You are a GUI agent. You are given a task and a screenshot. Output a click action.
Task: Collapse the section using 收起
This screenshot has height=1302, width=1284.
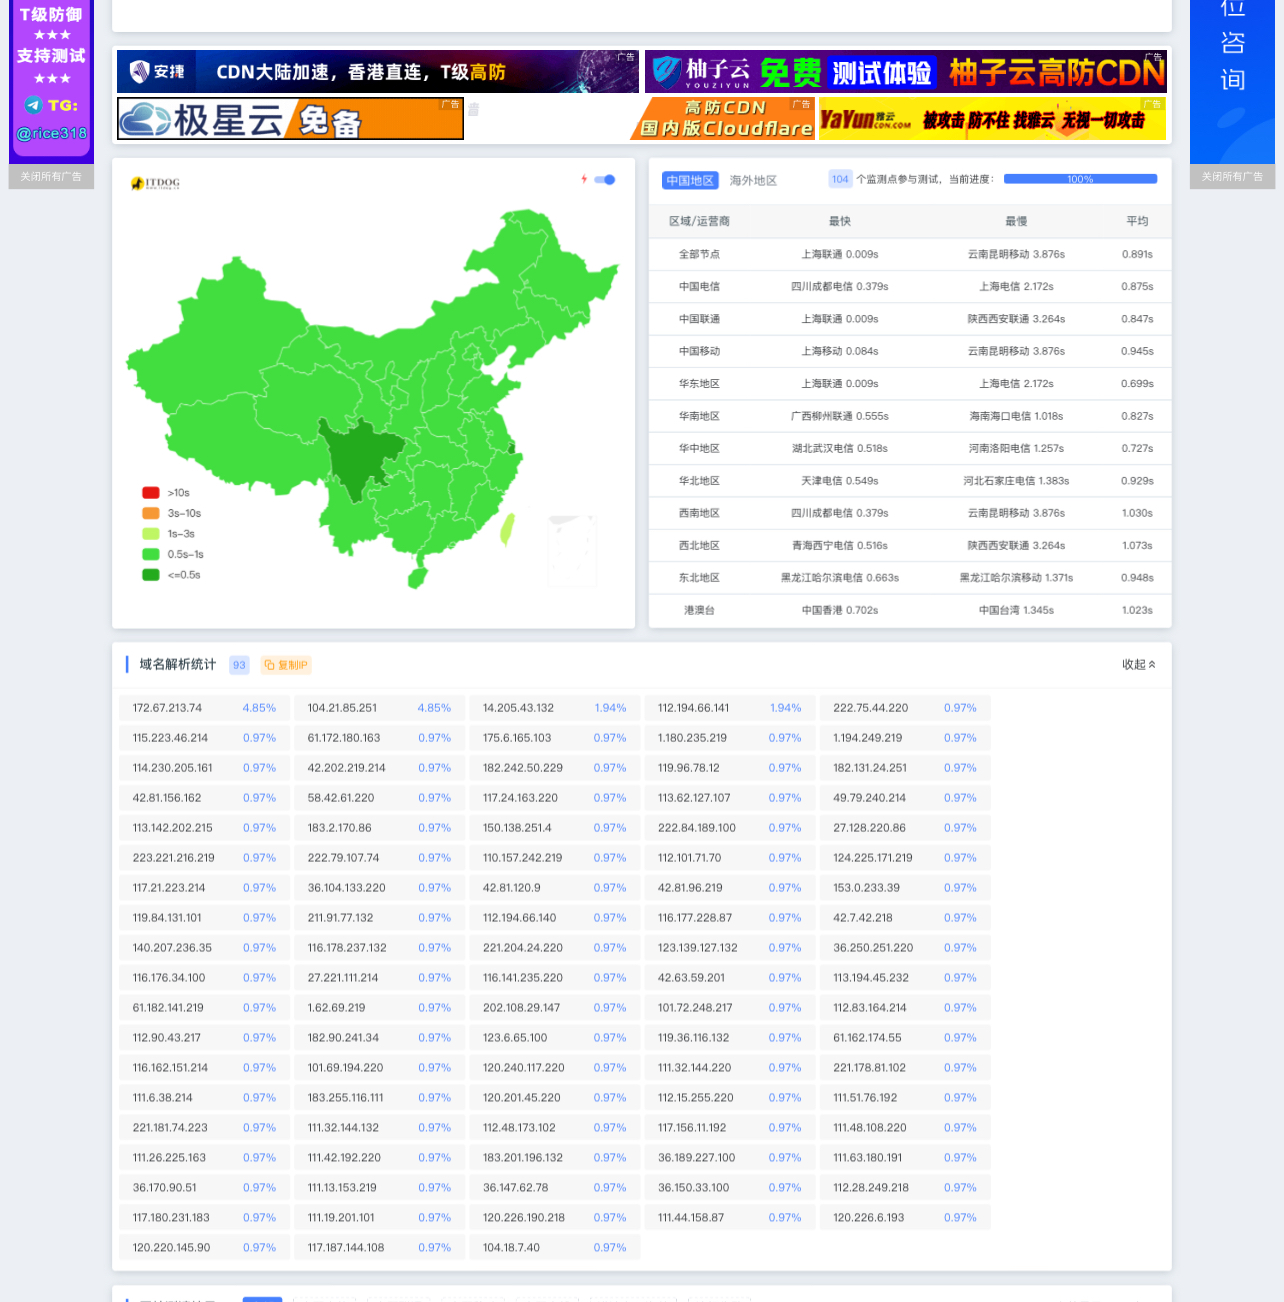click(1138, 665)
